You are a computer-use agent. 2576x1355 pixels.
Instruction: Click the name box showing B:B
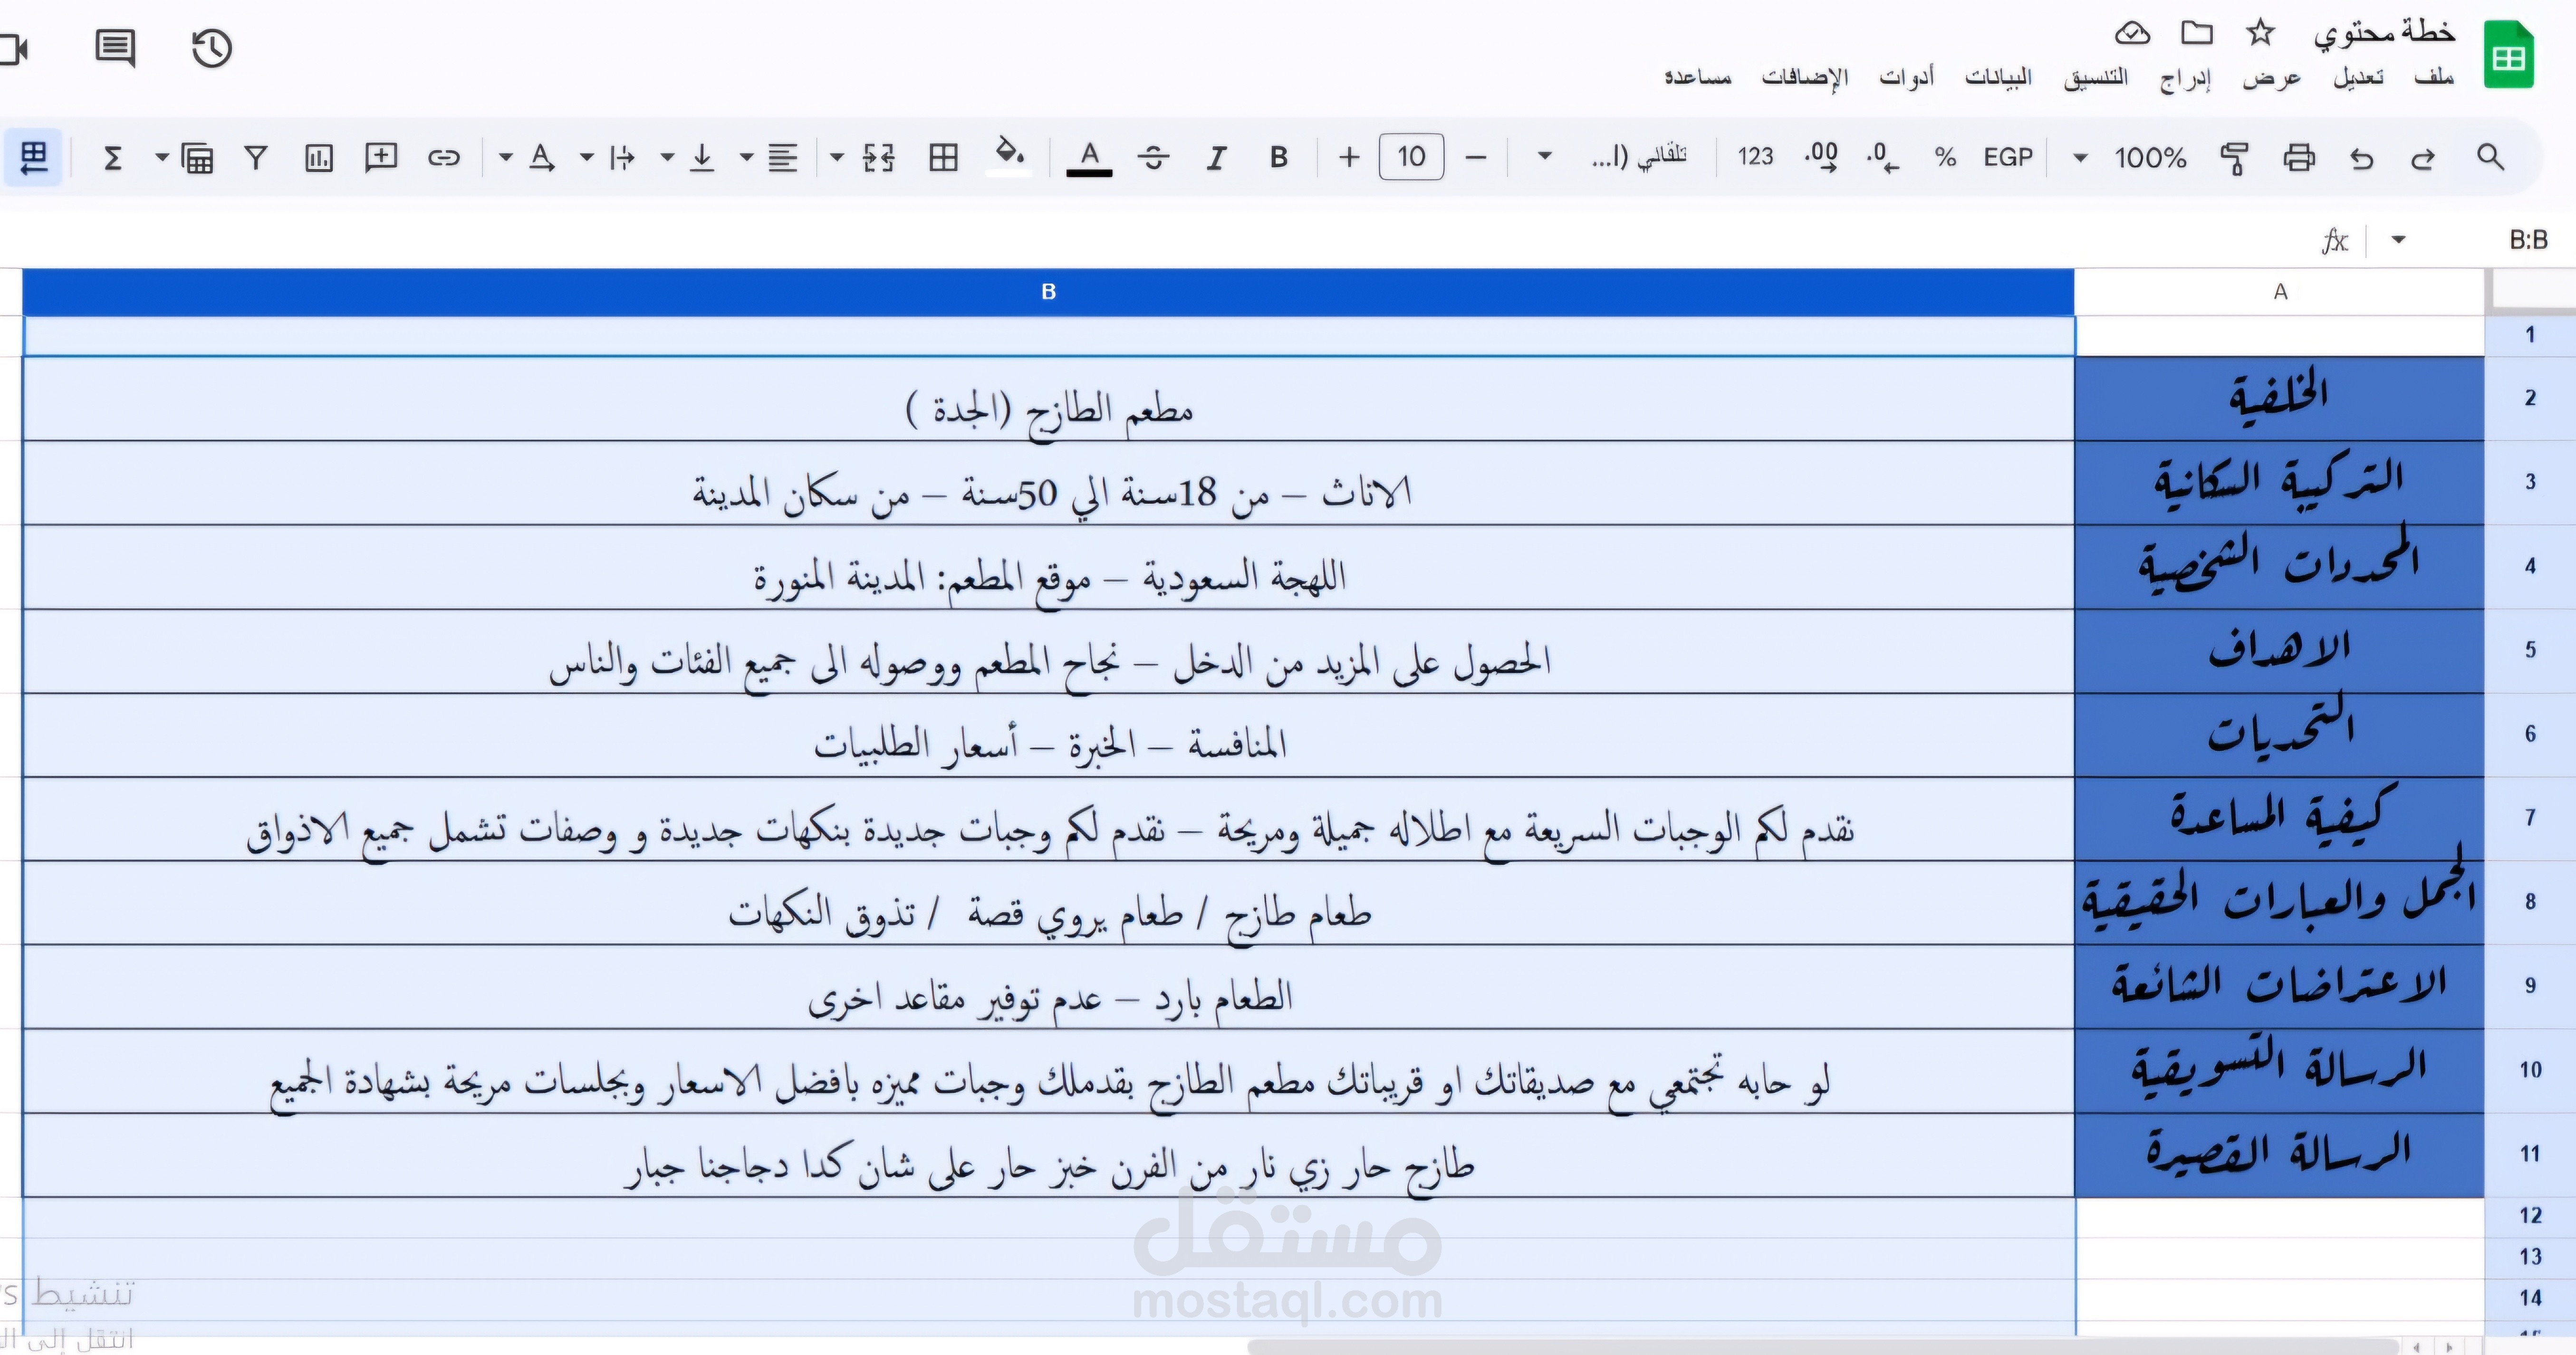click(2527, 240)
